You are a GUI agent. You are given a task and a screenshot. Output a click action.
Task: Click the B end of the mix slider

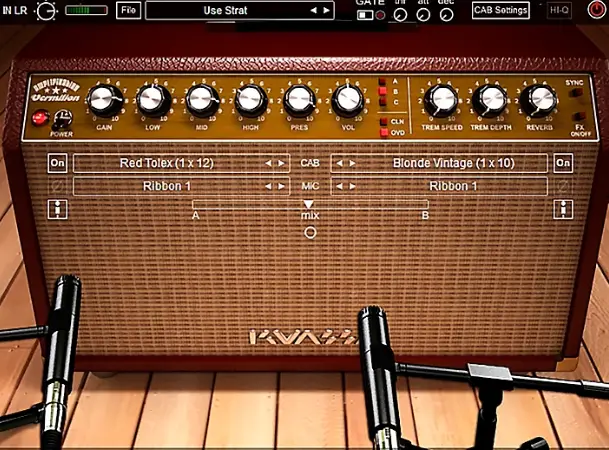(425, 215)
